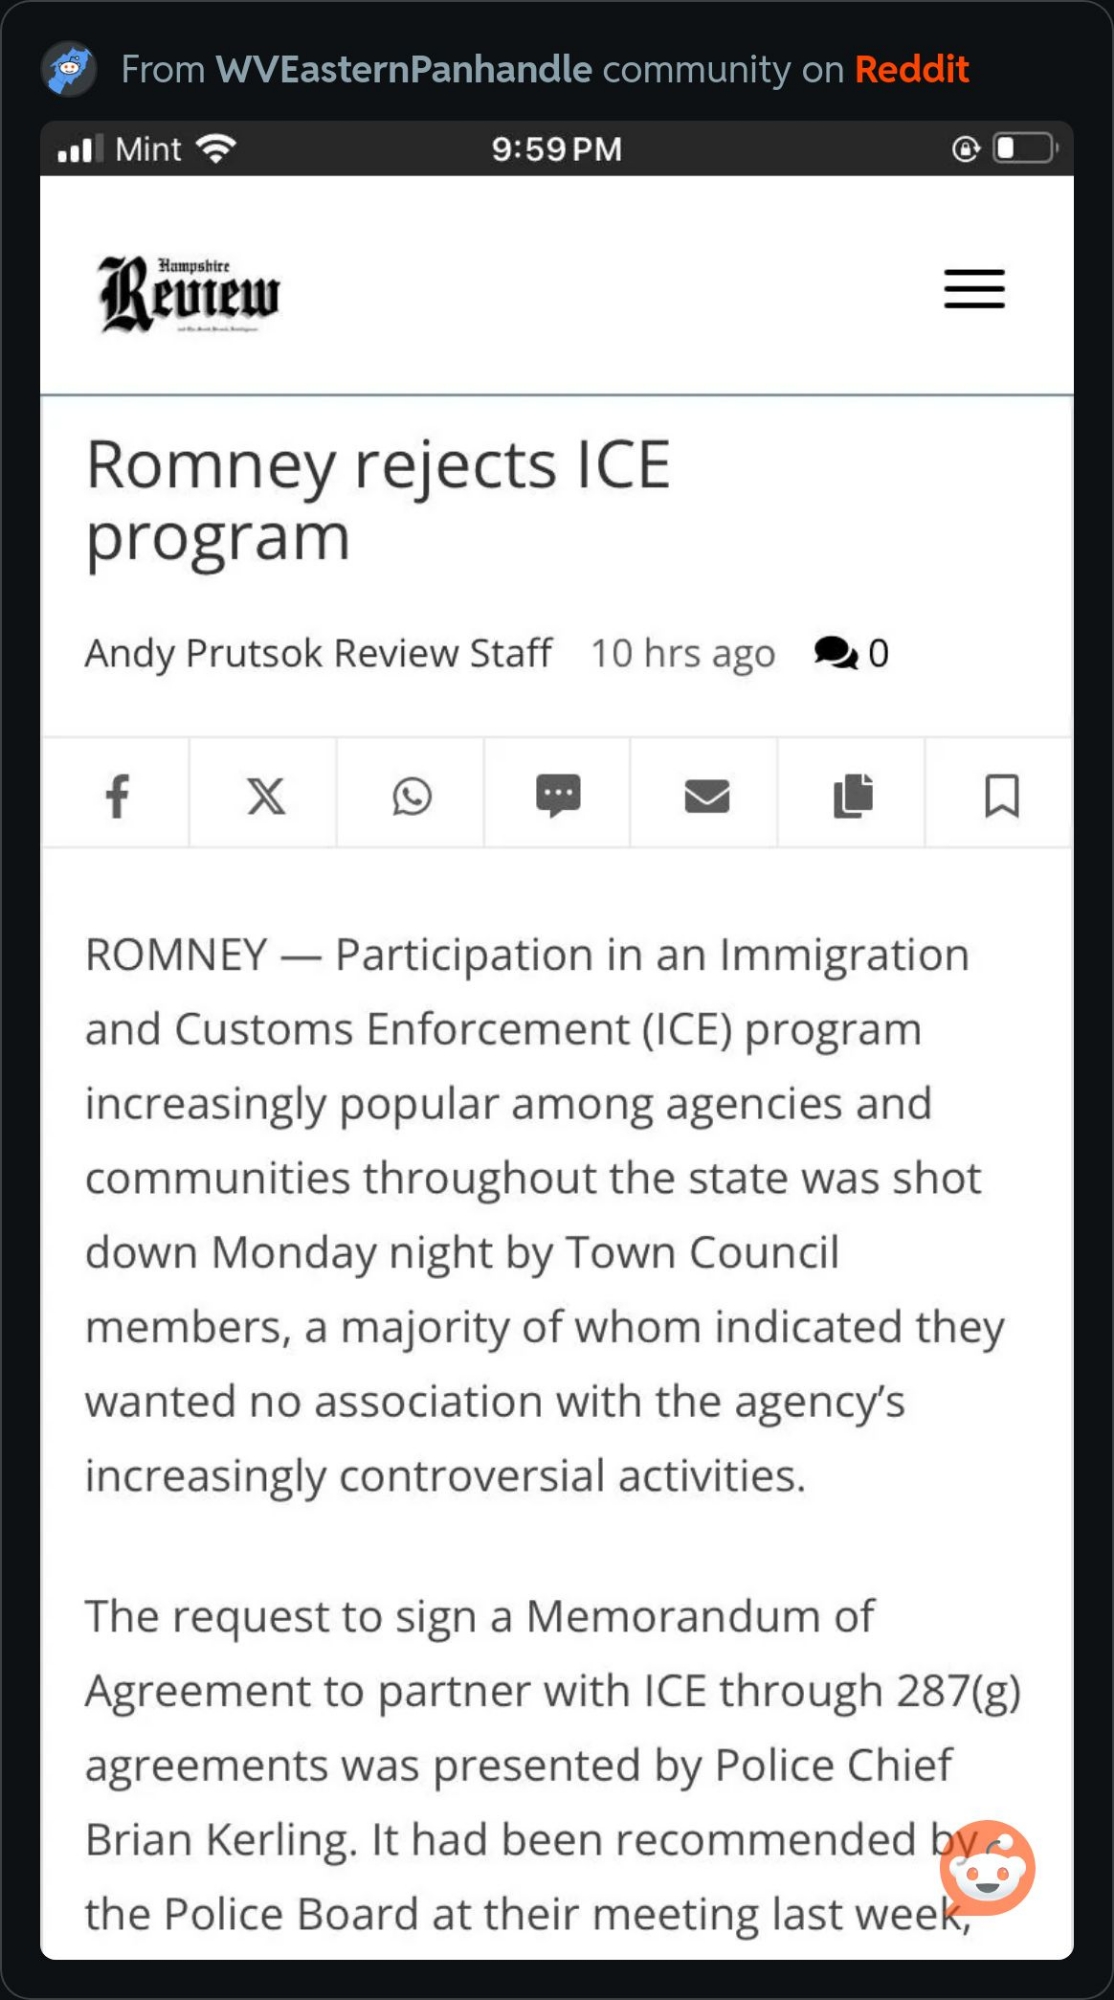The image size is (1114, 2000).
Task: Share article on X
Action: pyautogui.click(x=265, y=796)
